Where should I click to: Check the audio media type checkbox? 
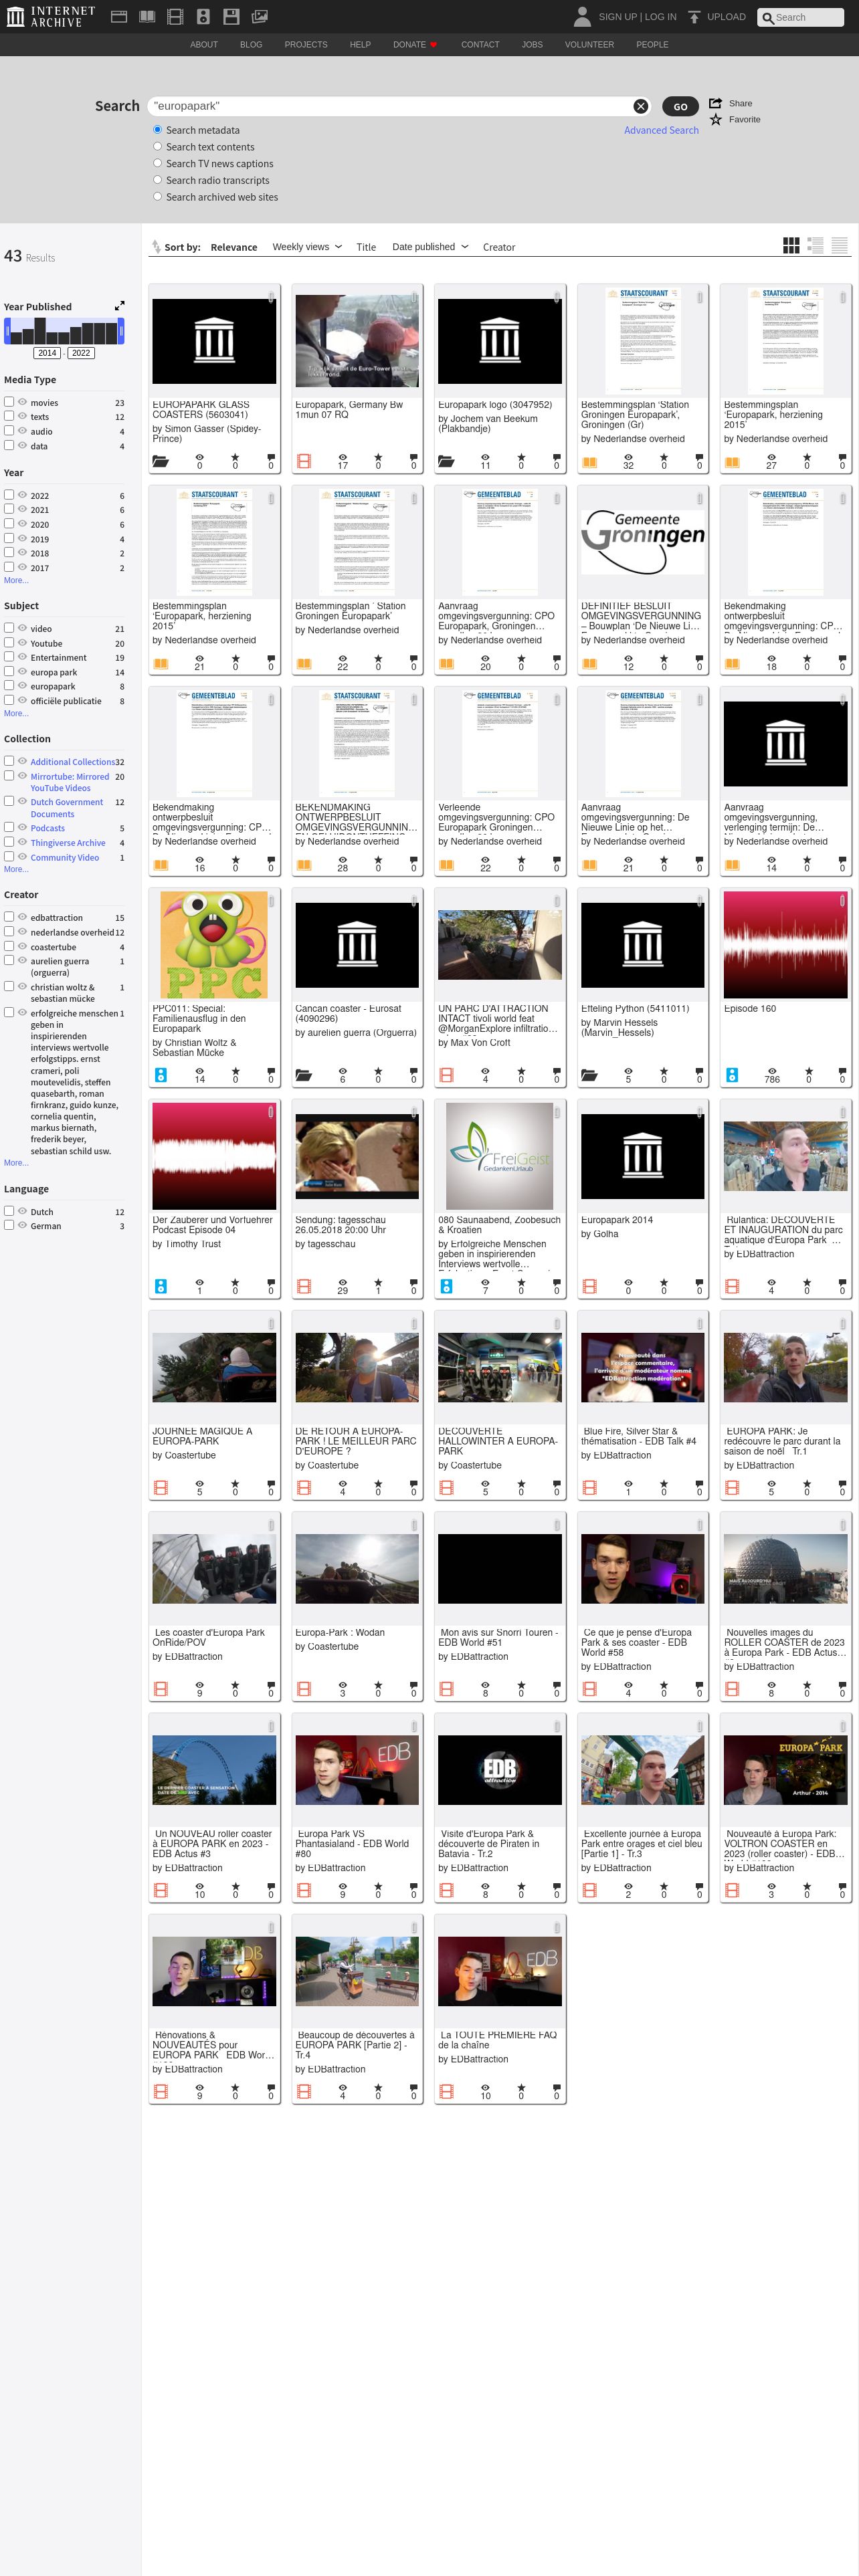tap(9, 431)
